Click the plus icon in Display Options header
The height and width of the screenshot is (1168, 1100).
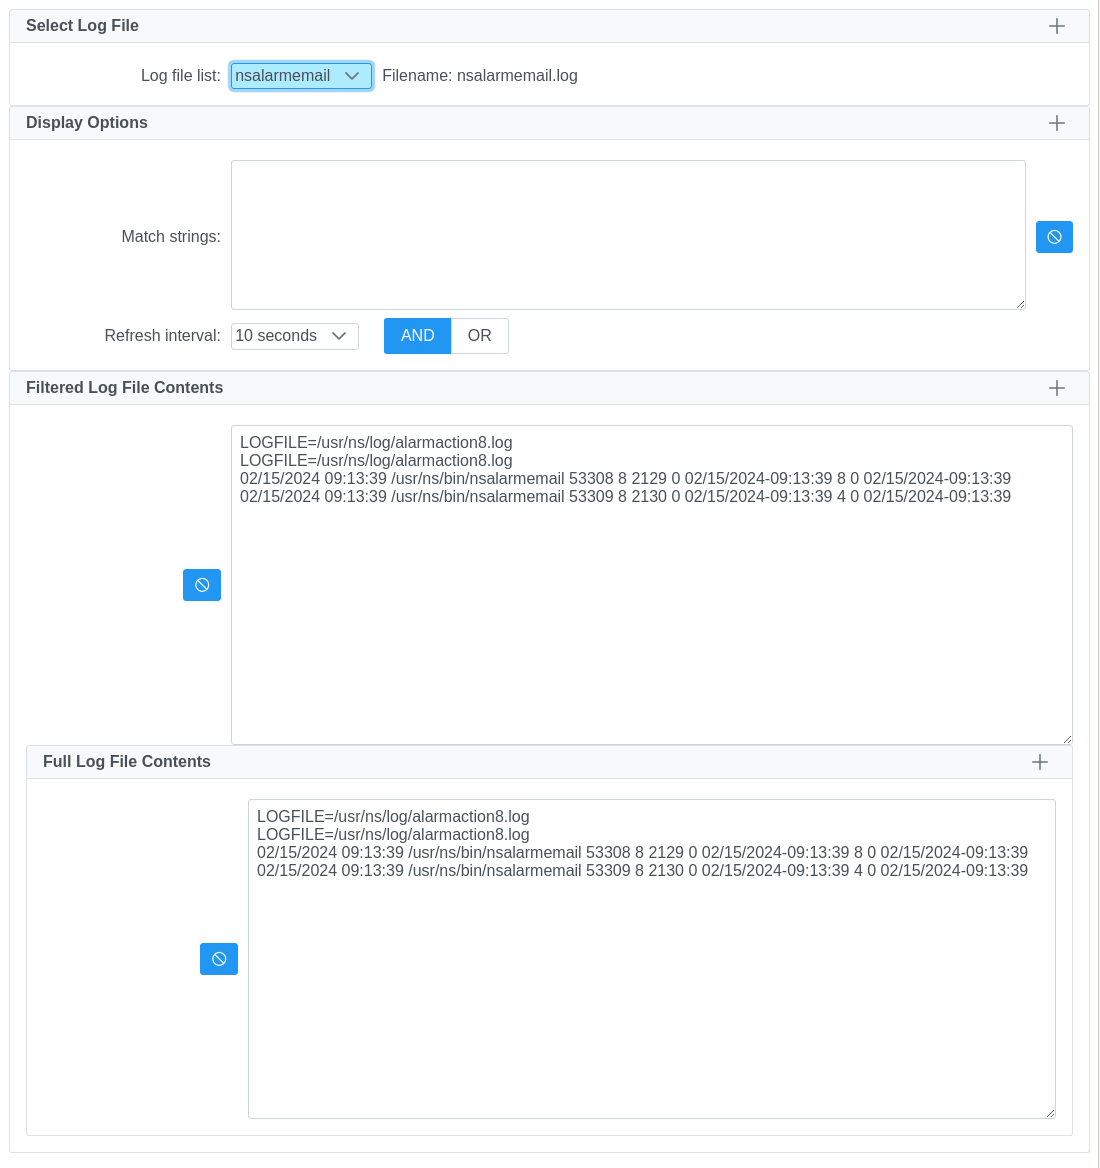coord(1056,123)
